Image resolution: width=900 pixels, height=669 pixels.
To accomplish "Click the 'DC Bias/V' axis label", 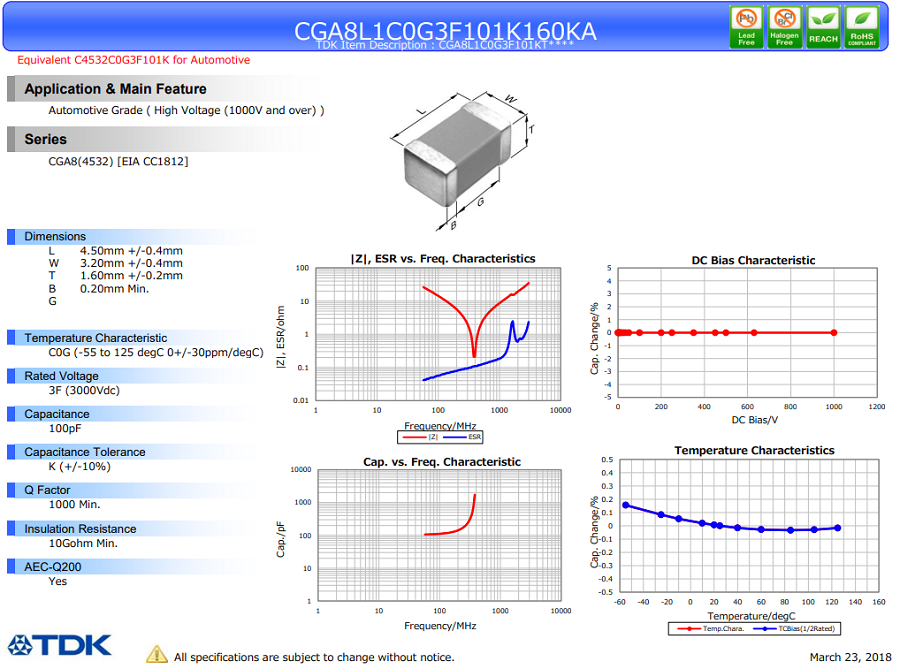I will 754,420.
